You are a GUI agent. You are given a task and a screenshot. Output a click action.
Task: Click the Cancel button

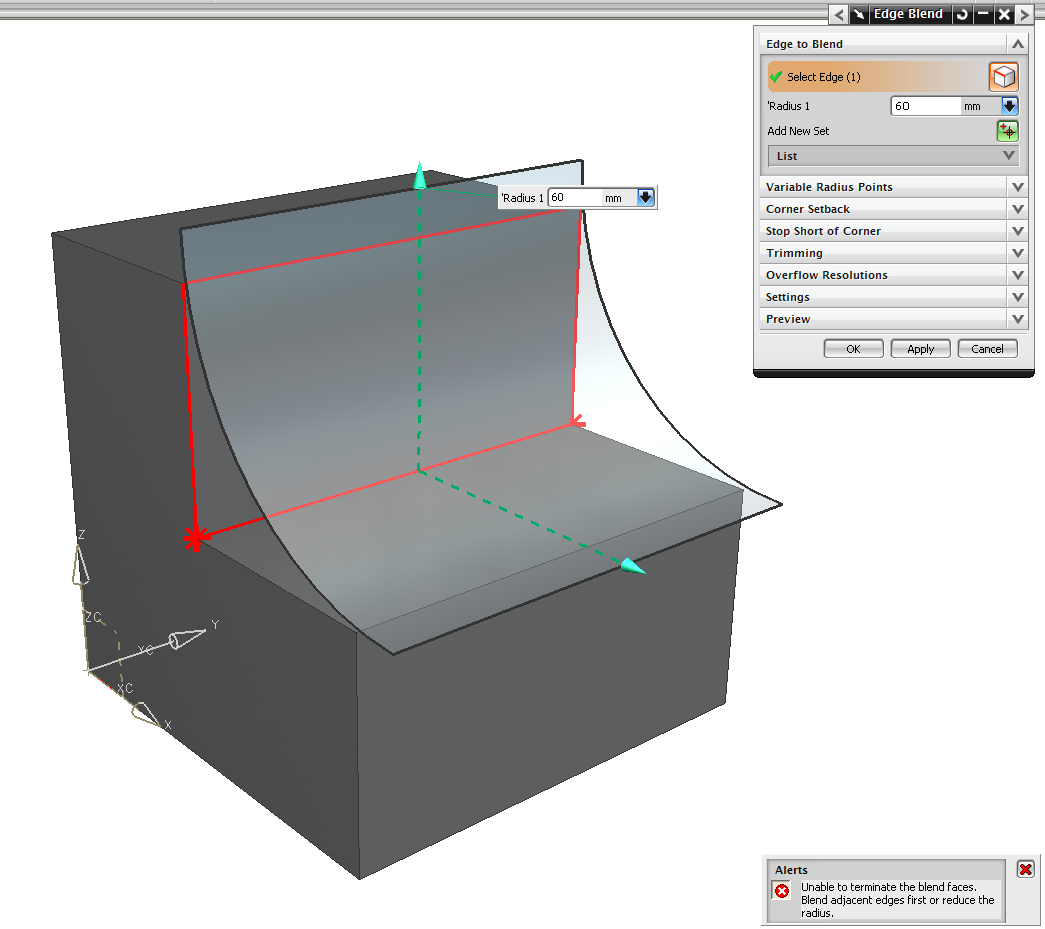tap(987, 349)
